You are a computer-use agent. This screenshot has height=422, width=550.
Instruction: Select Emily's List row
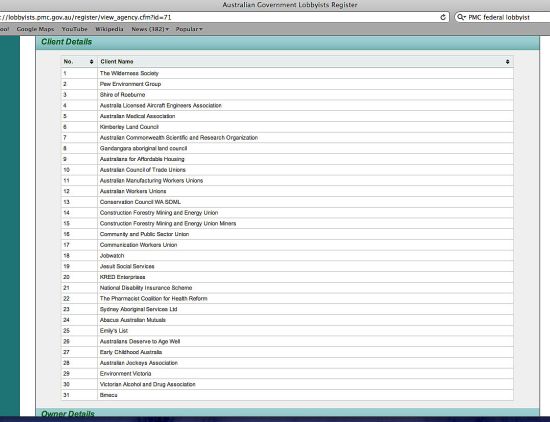287,331
